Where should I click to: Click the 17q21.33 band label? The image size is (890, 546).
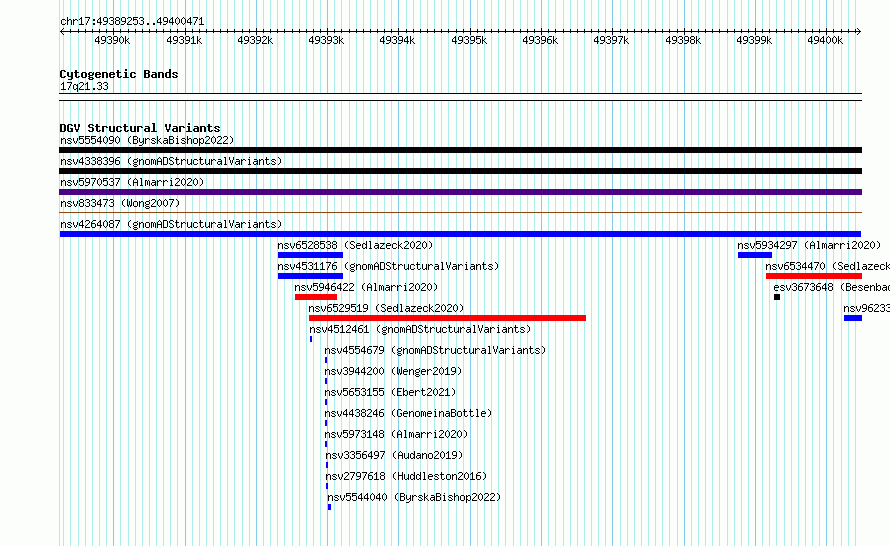pos(84,86)
